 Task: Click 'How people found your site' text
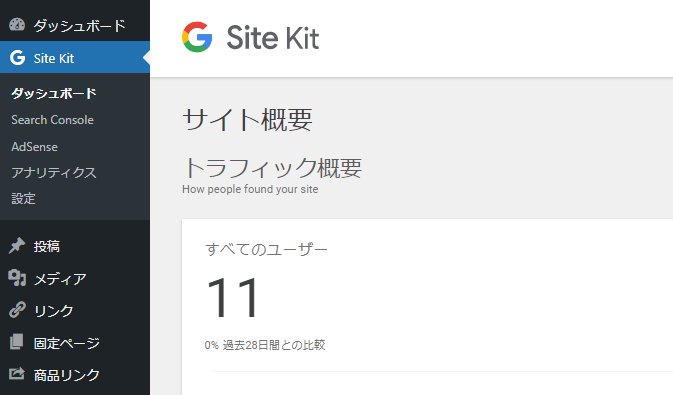coord(250,189)
